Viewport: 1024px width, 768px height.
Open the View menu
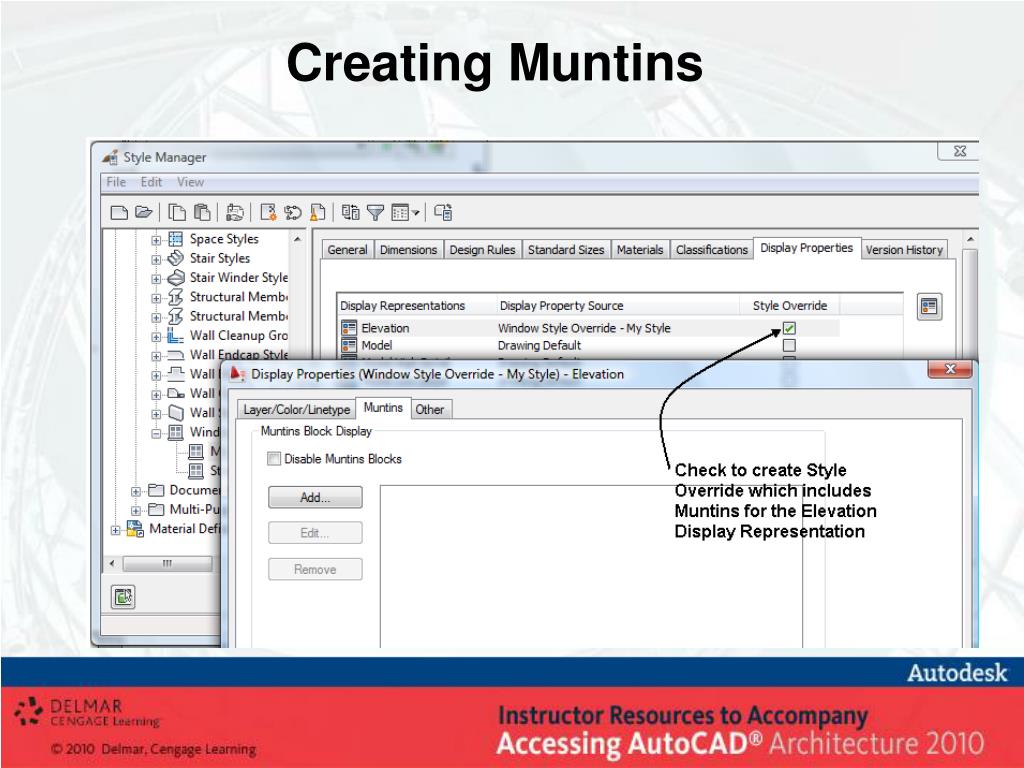pos(191,182)
